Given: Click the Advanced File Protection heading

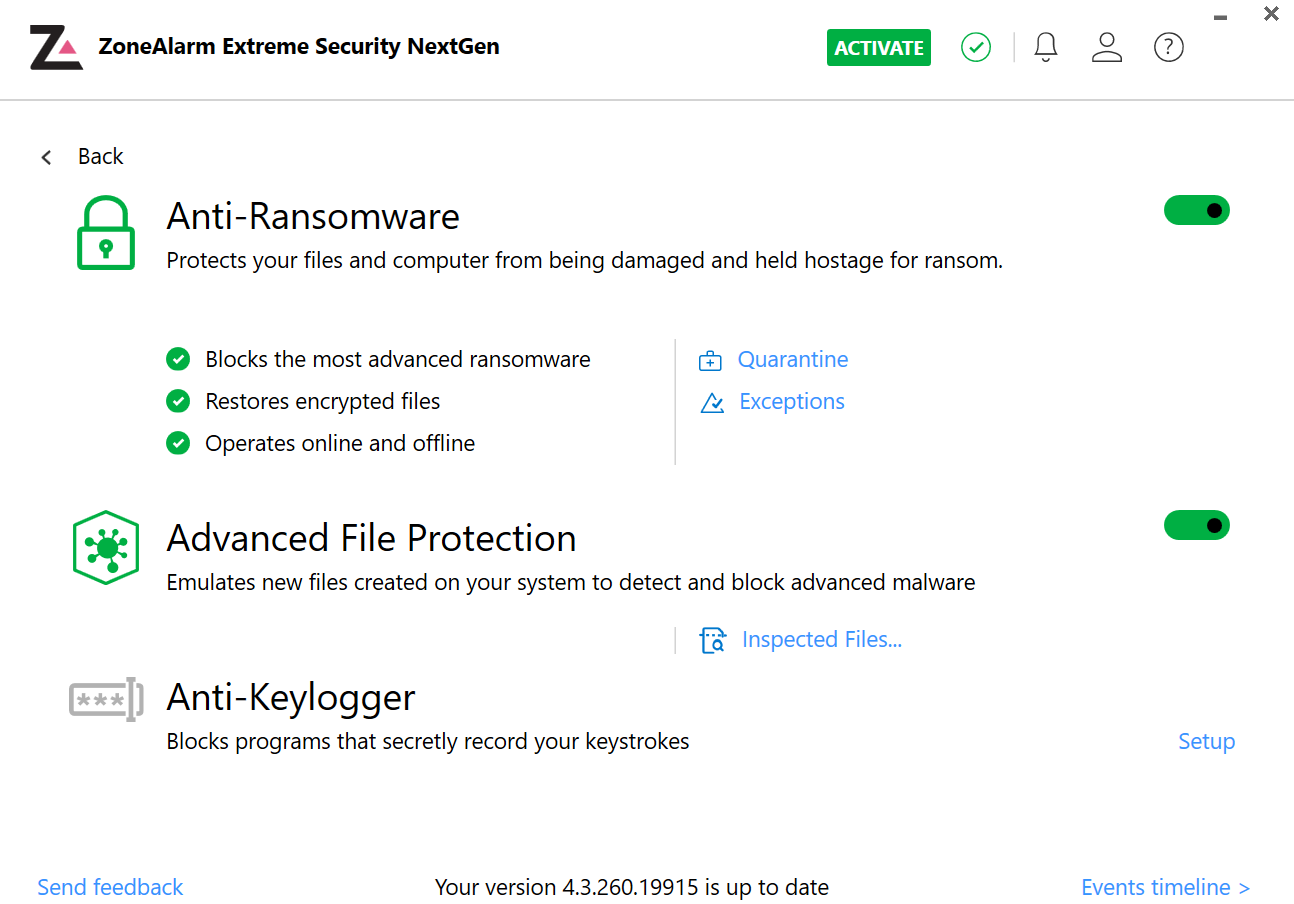Looking at the screenshot, I should (x=371, y=538).
